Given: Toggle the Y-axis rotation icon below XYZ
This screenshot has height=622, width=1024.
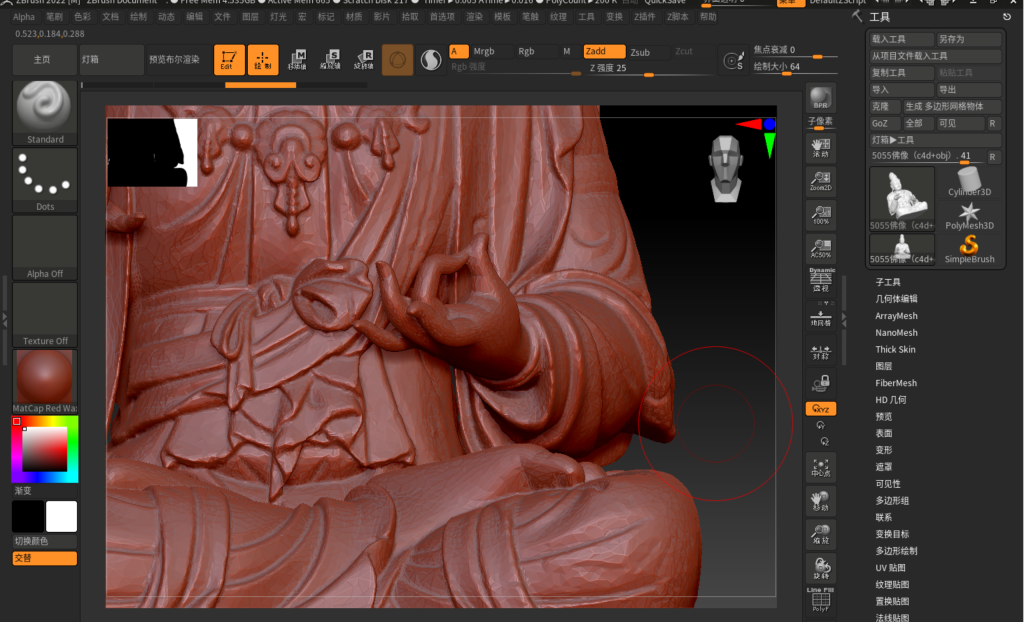Looking at the screenshot, I should [x=820, y=425].
